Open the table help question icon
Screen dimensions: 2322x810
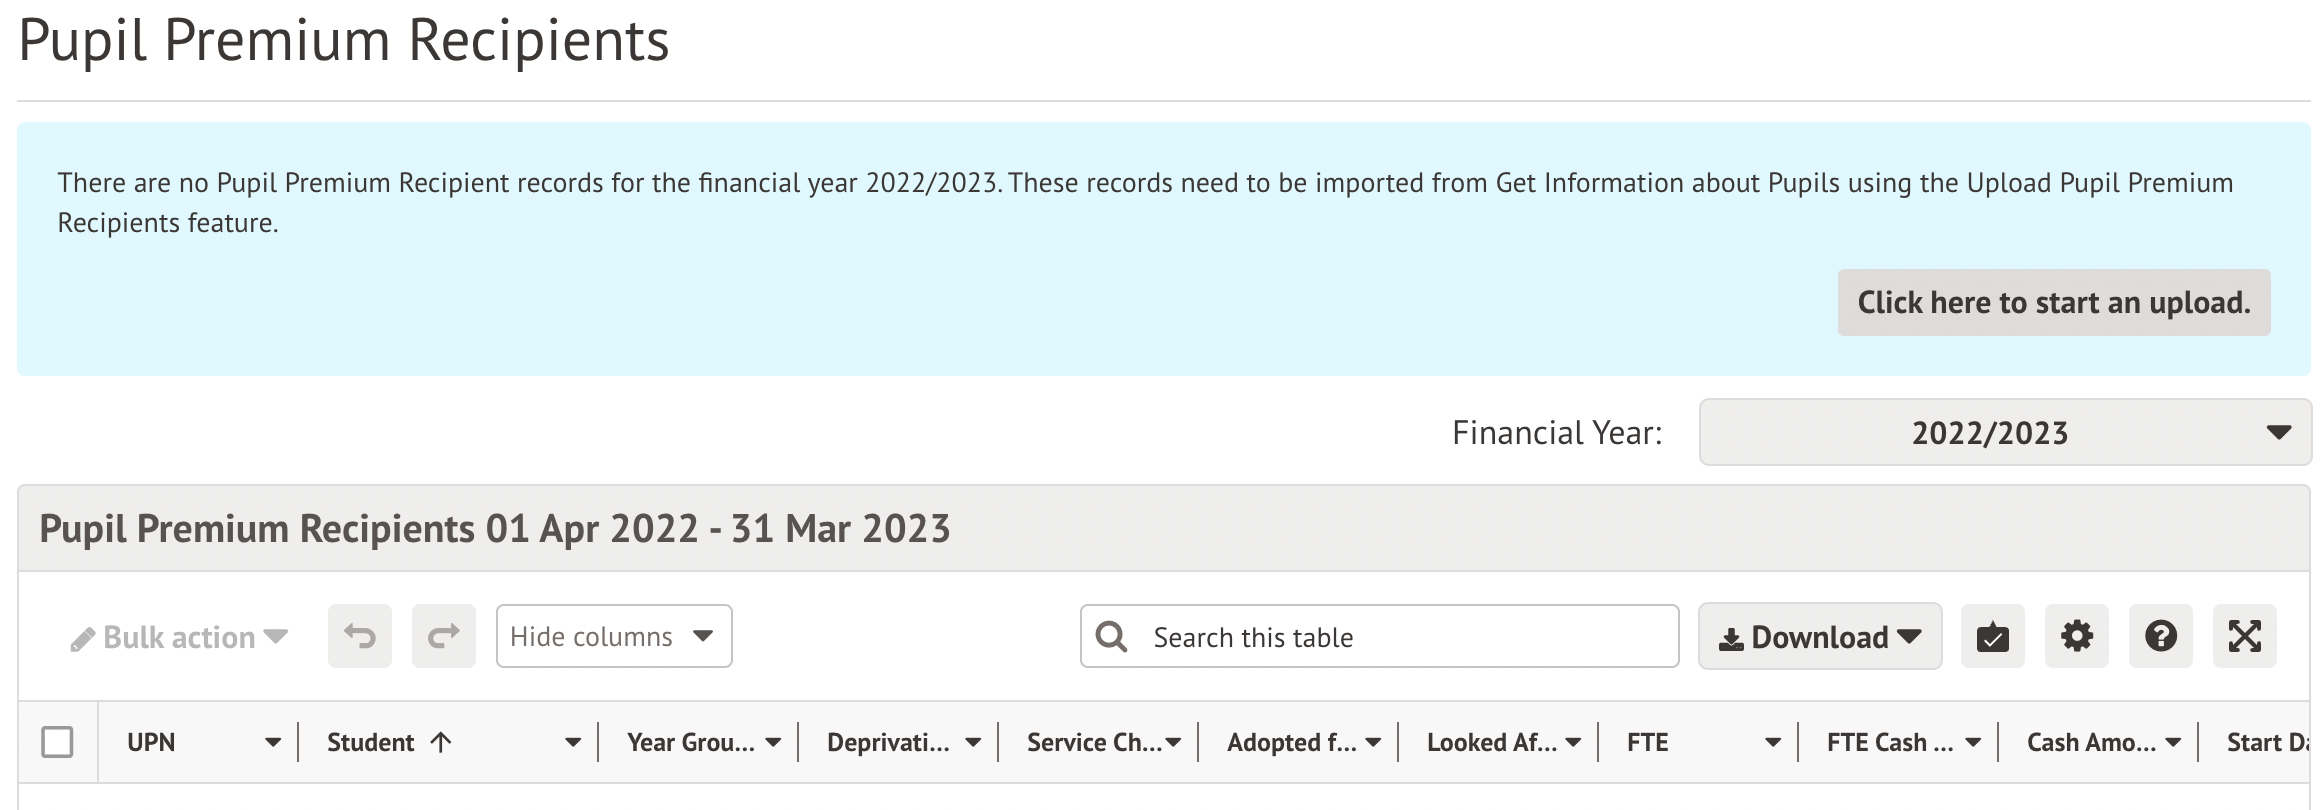point(2160,636)
